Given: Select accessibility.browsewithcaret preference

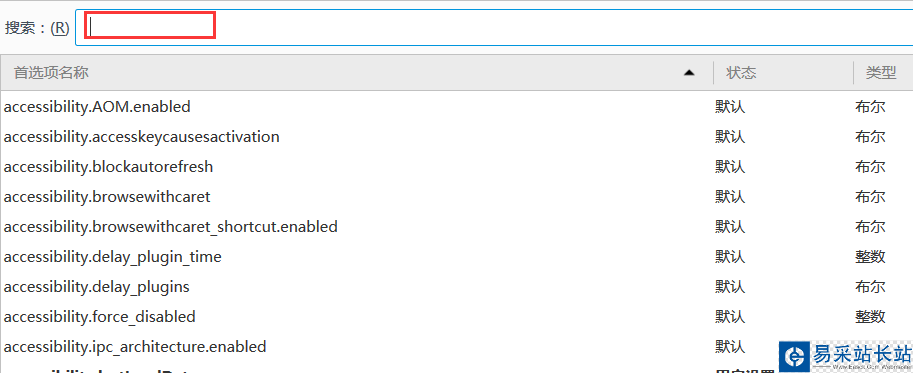Looking at the screenshot, I should click(x=456, y=197).
